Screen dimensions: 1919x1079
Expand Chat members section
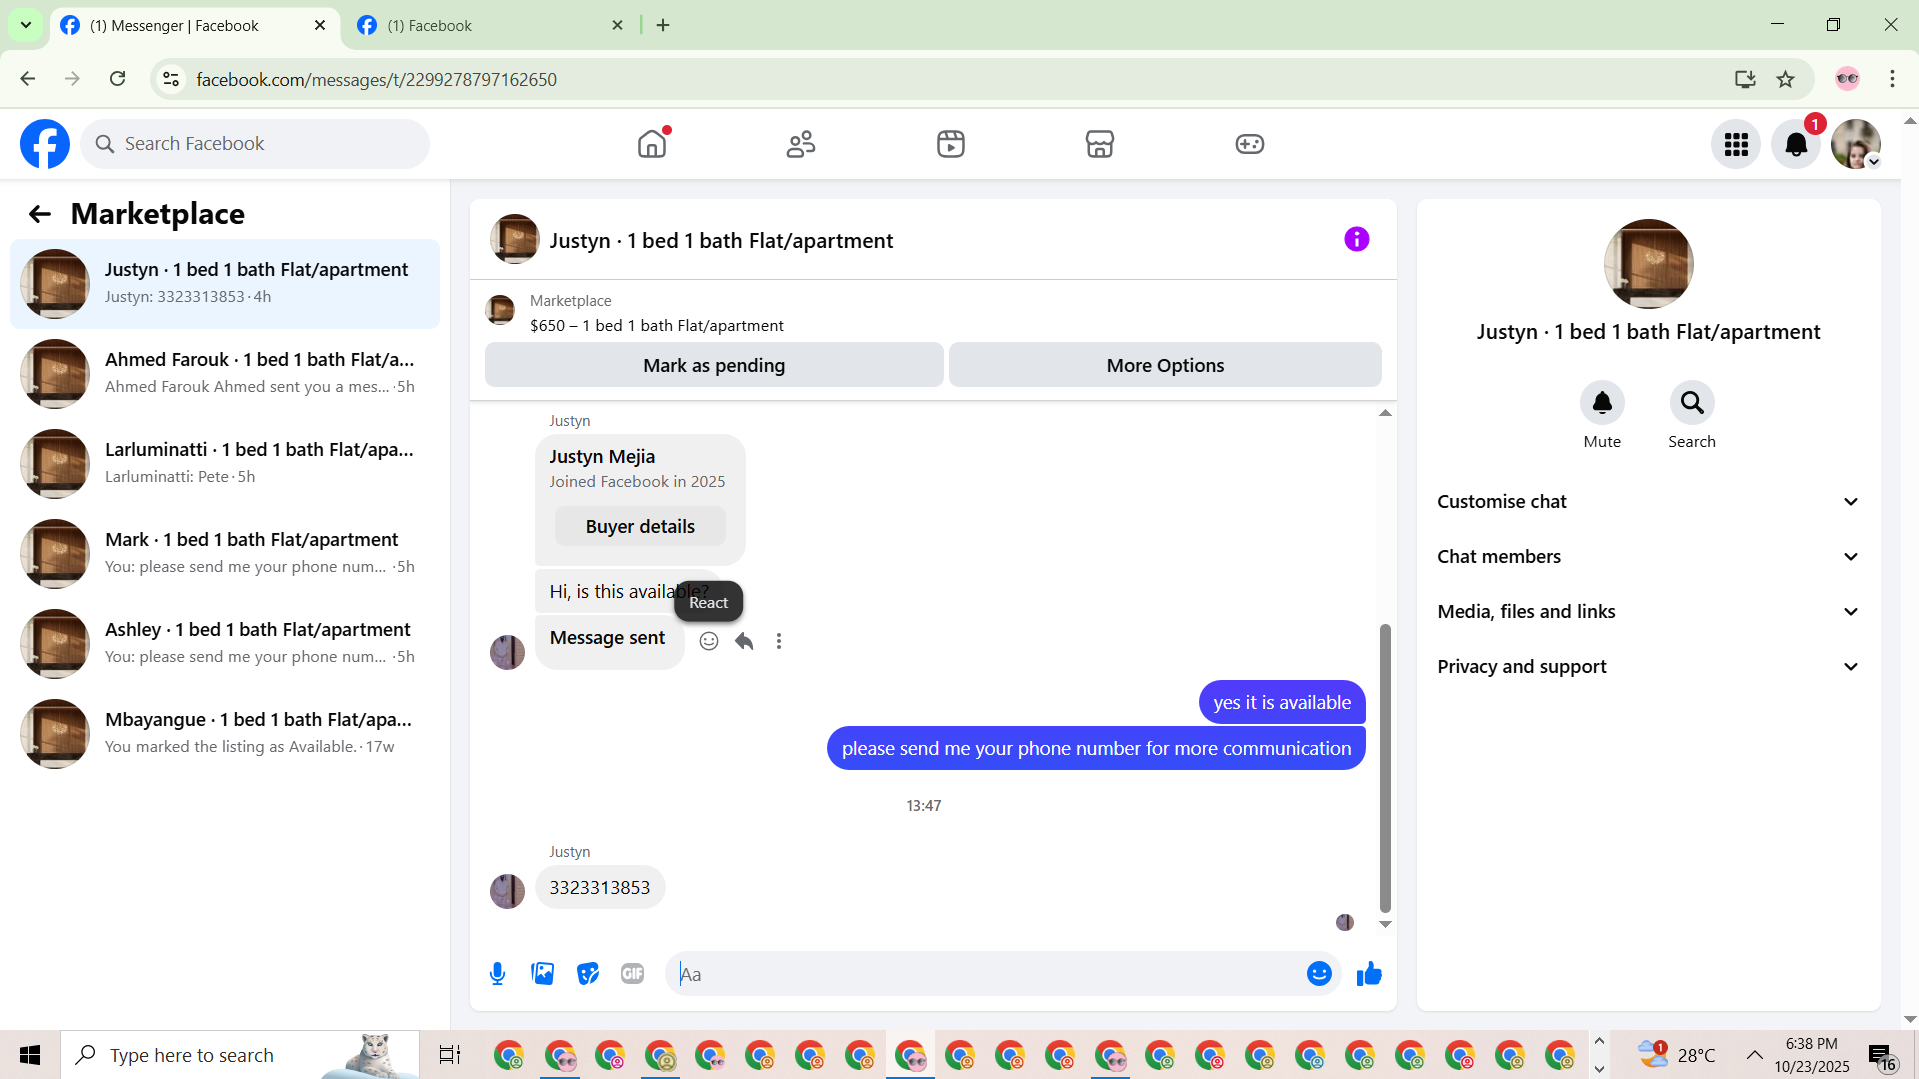pos(1648,557)
